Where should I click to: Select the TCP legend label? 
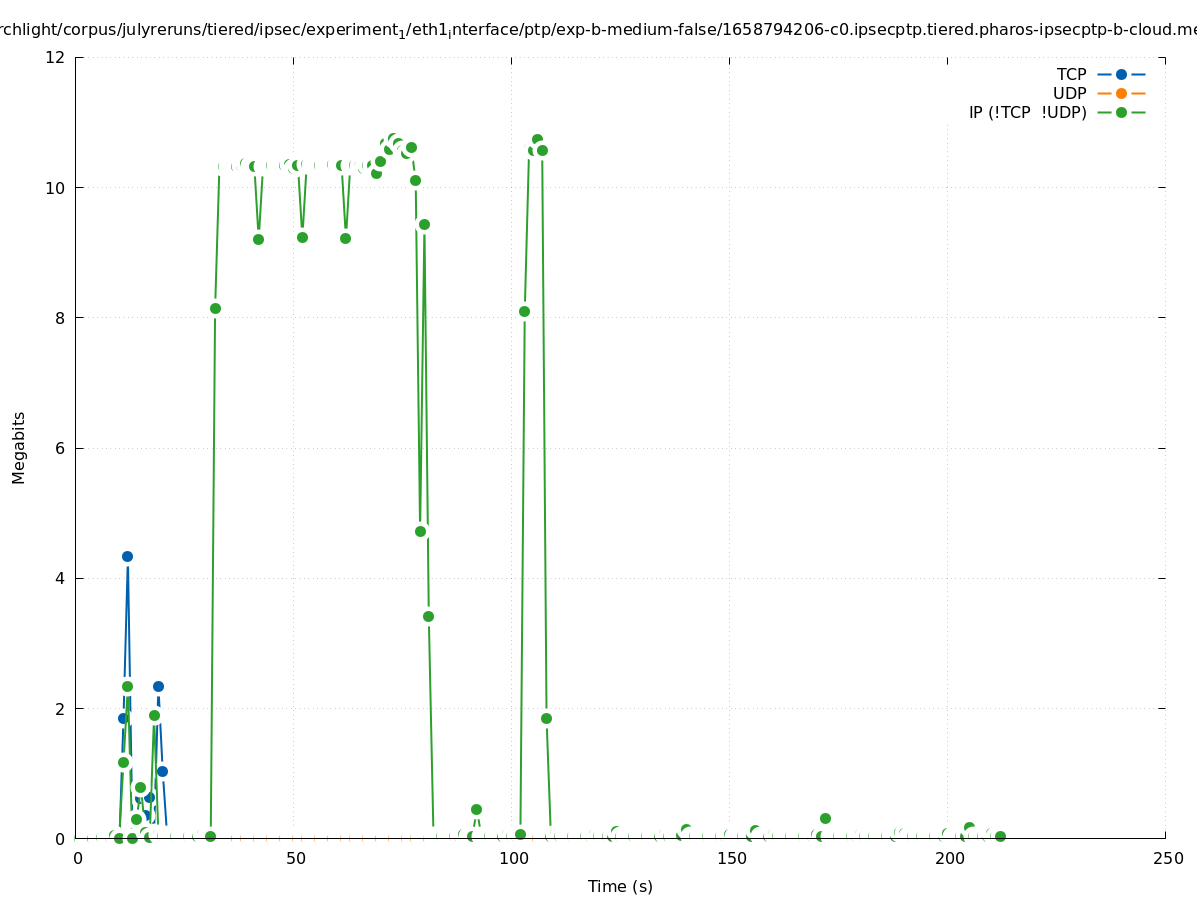[1071, 74]
